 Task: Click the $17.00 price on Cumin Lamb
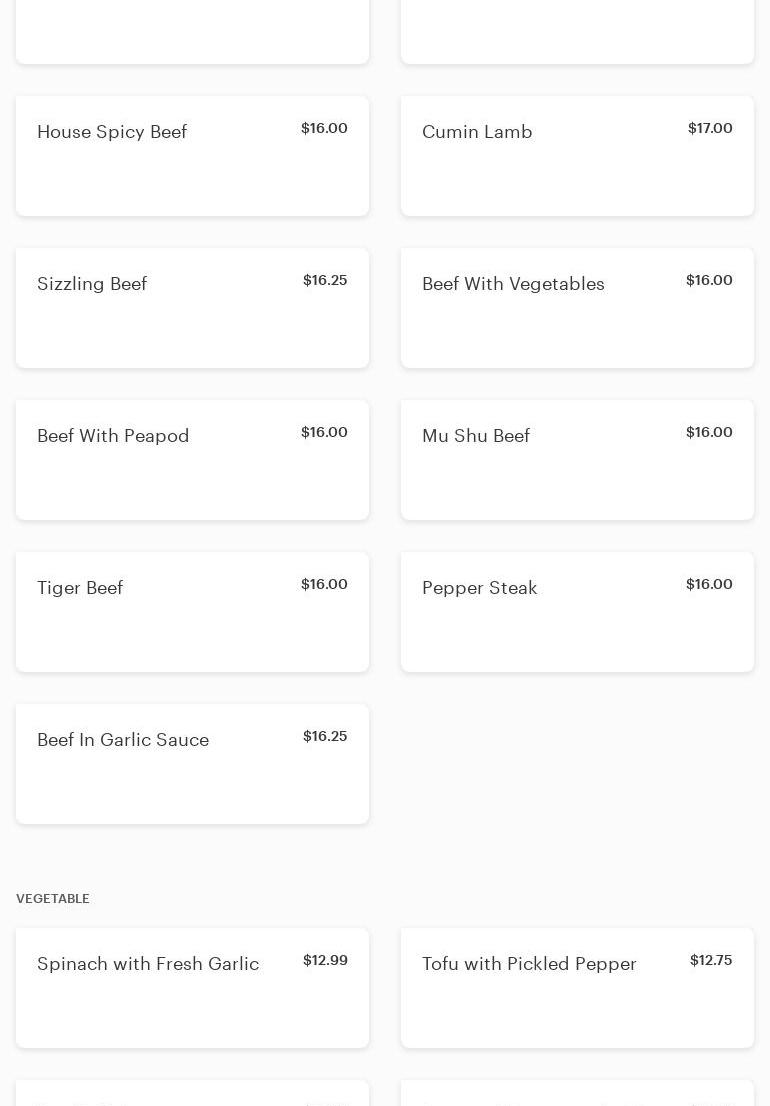pyautogui.click(x=710, y=128)
